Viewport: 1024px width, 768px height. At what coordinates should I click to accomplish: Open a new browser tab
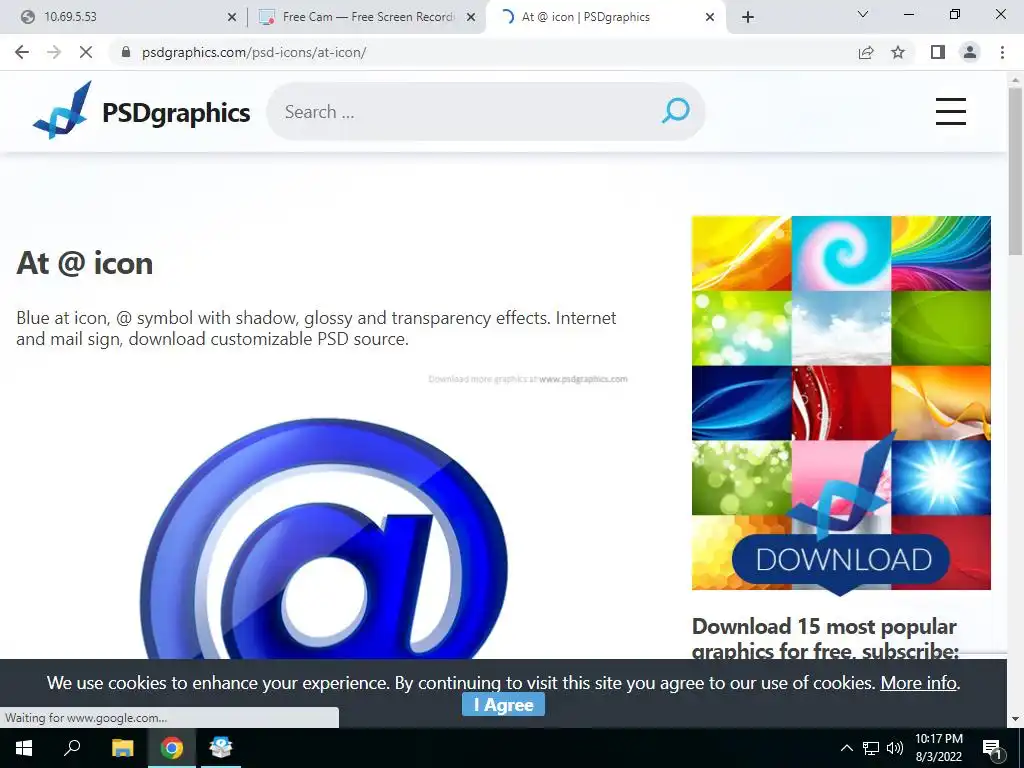748,17
